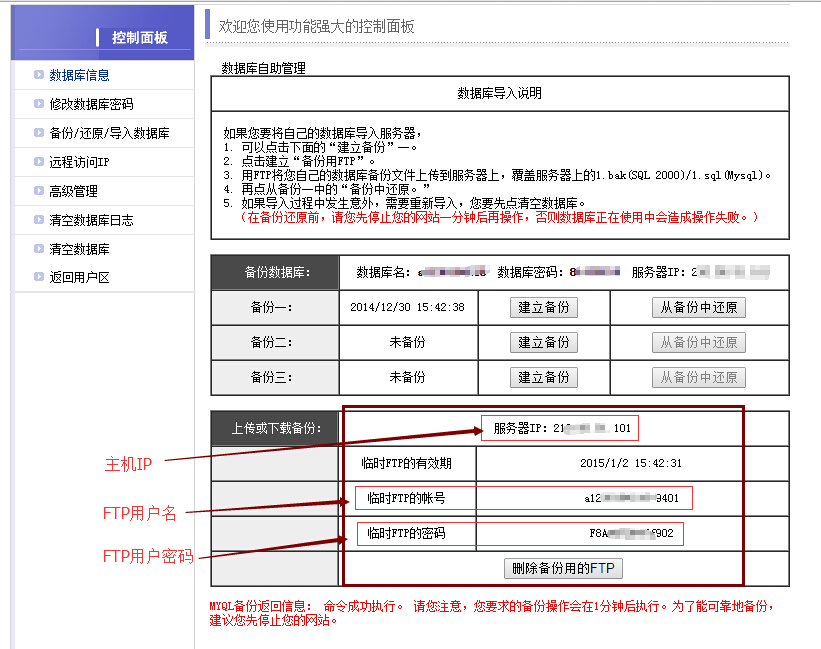821x649 pixels.
Task: Click the bullet icon beside 清空数据库
Action: [x=39, y=249]
